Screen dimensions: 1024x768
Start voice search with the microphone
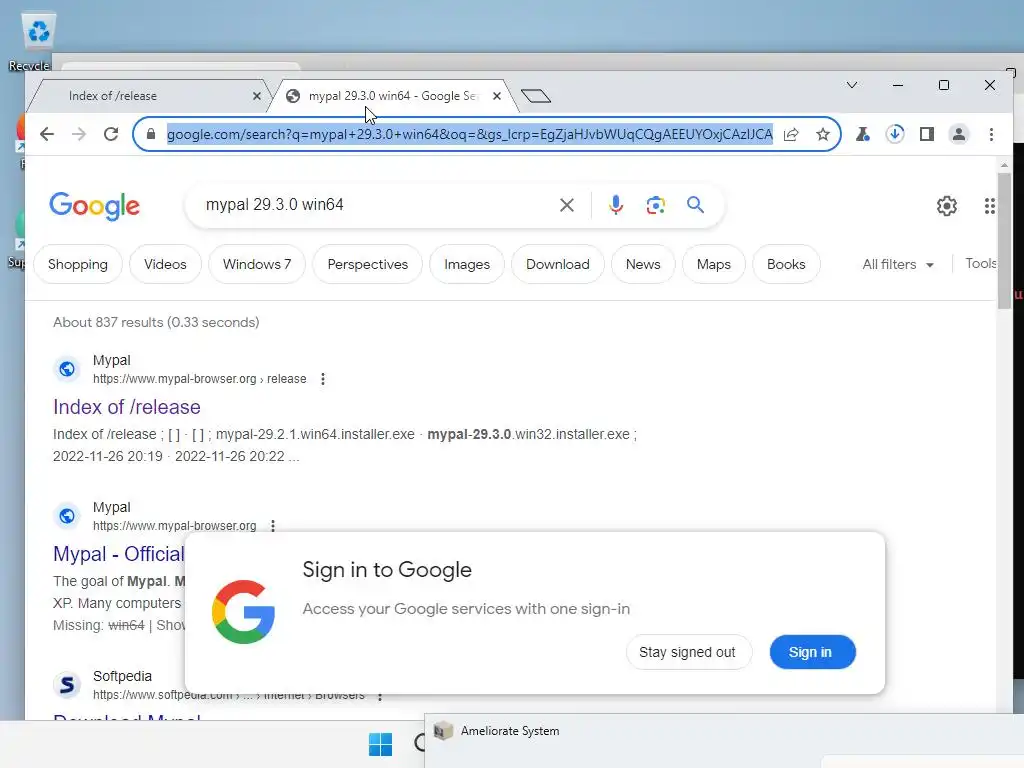[x=615, y=205]
